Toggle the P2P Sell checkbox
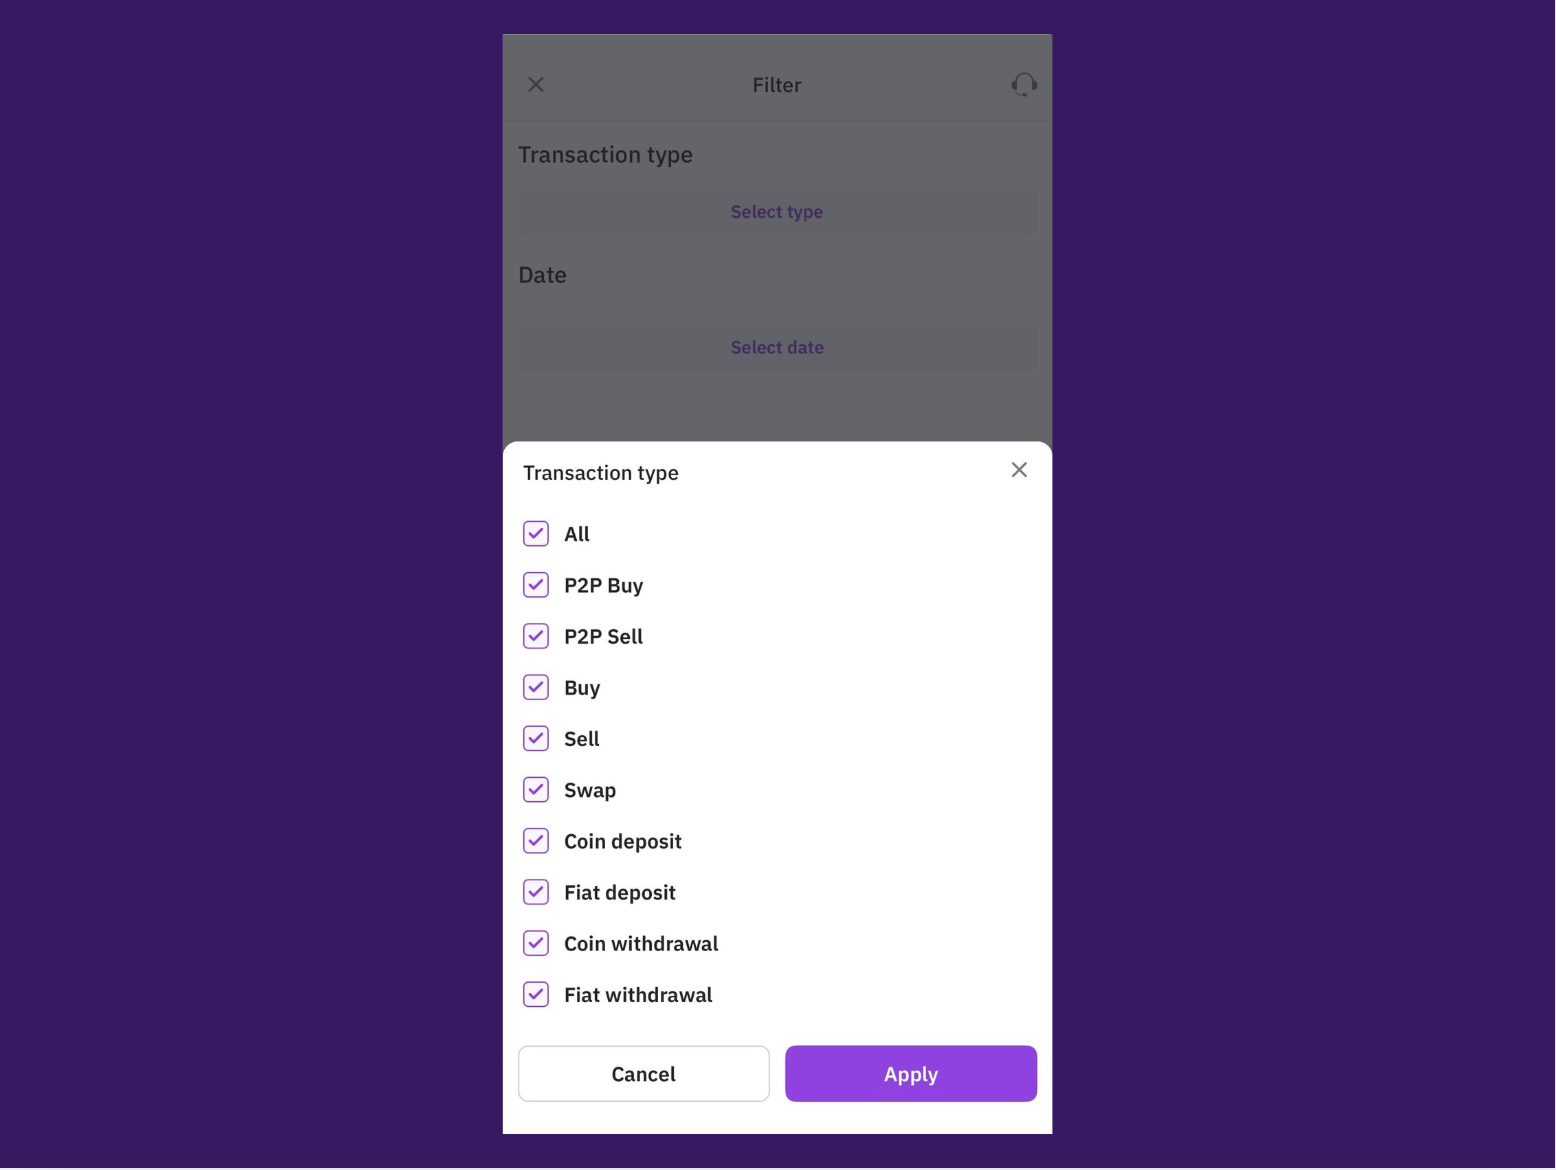This screenshot has height=1170, width=1556. click(536, 636)
